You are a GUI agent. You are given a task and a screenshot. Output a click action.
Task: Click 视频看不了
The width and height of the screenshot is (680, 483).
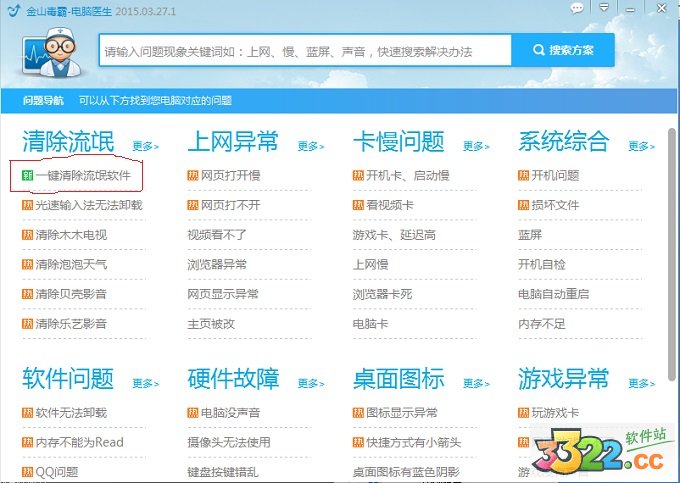[x=217, y=235]
